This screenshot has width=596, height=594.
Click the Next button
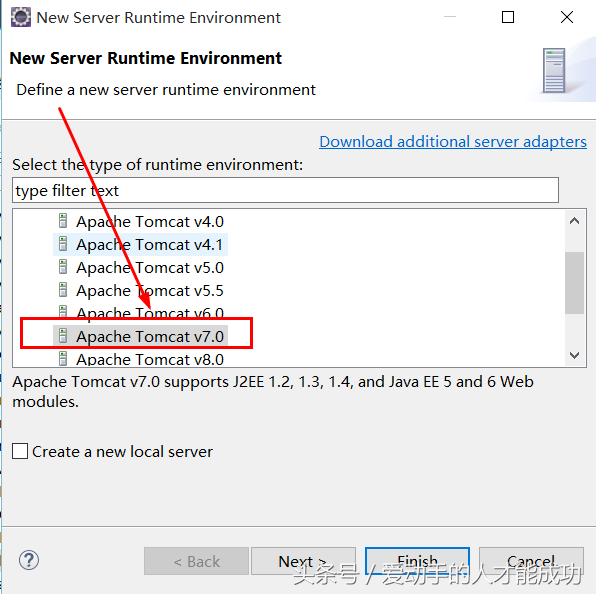[x=303, y=561]
